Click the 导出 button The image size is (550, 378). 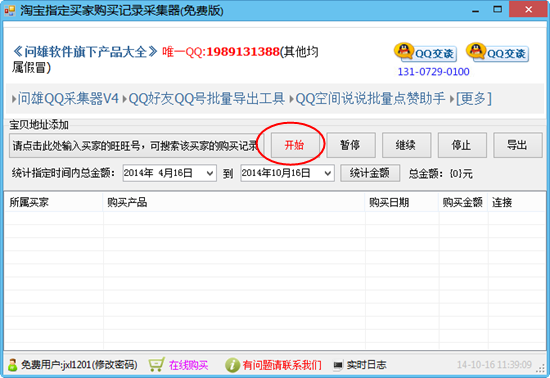pyautogui.click(x=517, y=145)
